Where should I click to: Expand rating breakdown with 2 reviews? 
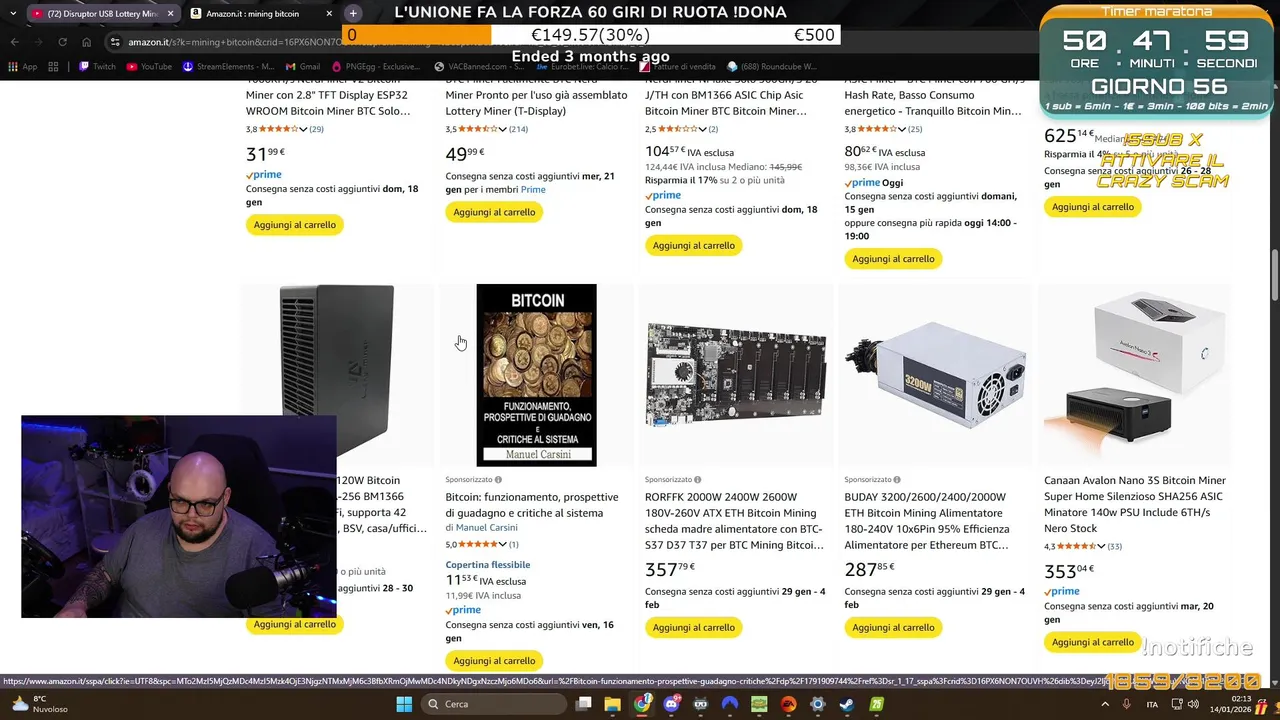coord(703,129)
